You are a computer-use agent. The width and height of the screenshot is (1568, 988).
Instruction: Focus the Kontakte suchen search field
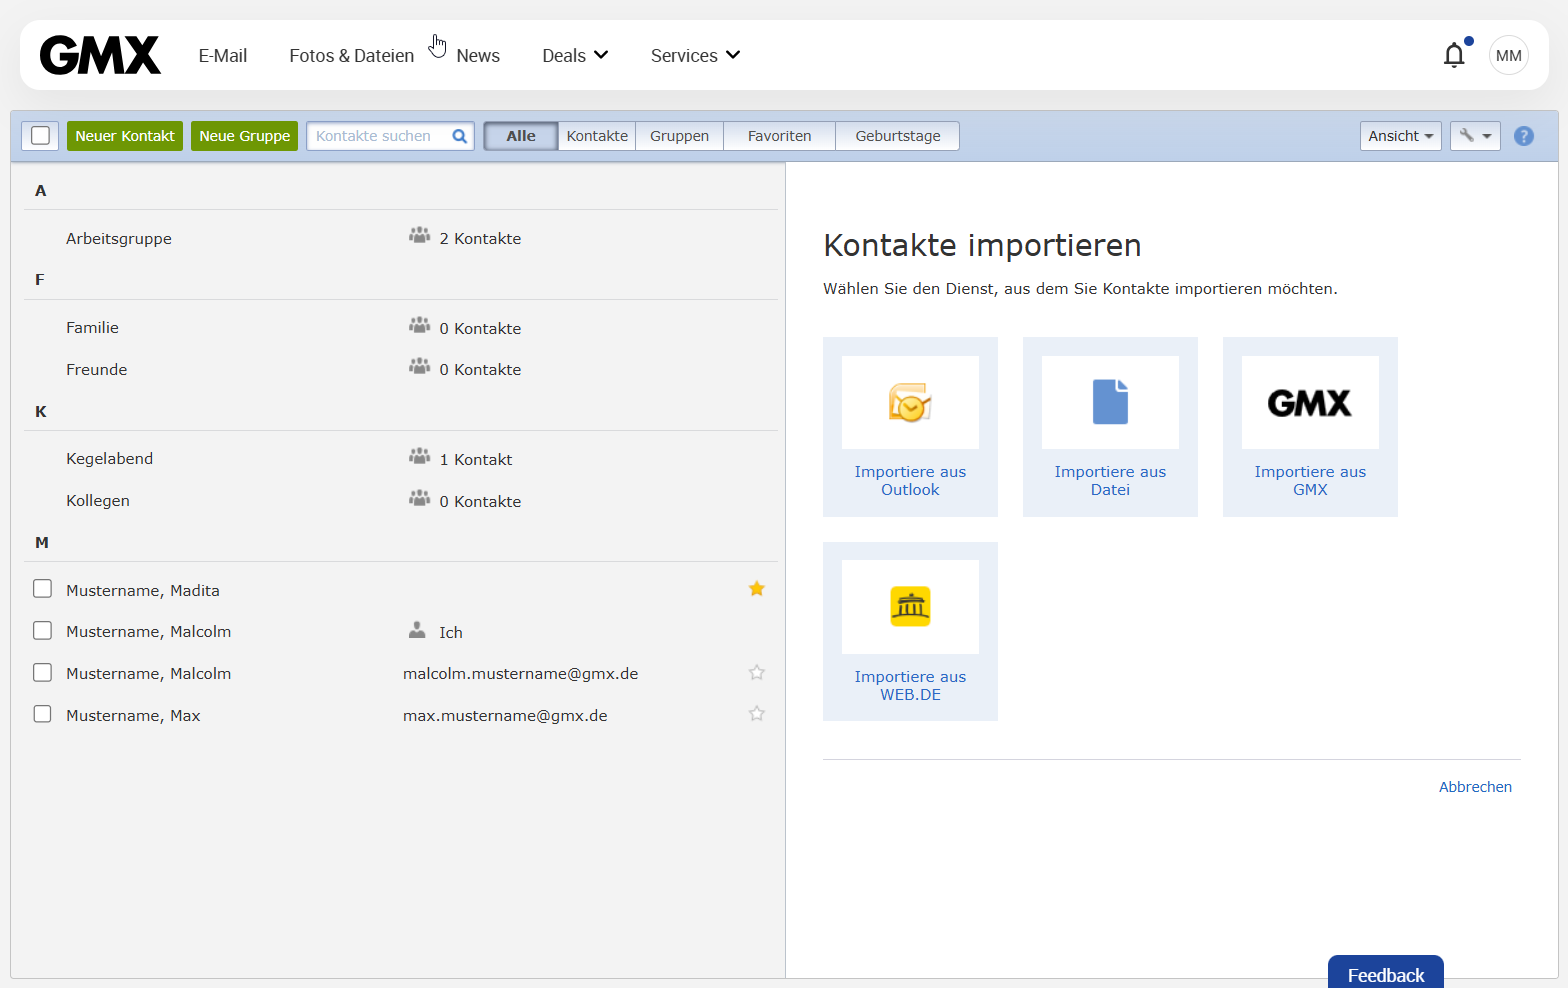(x=380, y=136)
